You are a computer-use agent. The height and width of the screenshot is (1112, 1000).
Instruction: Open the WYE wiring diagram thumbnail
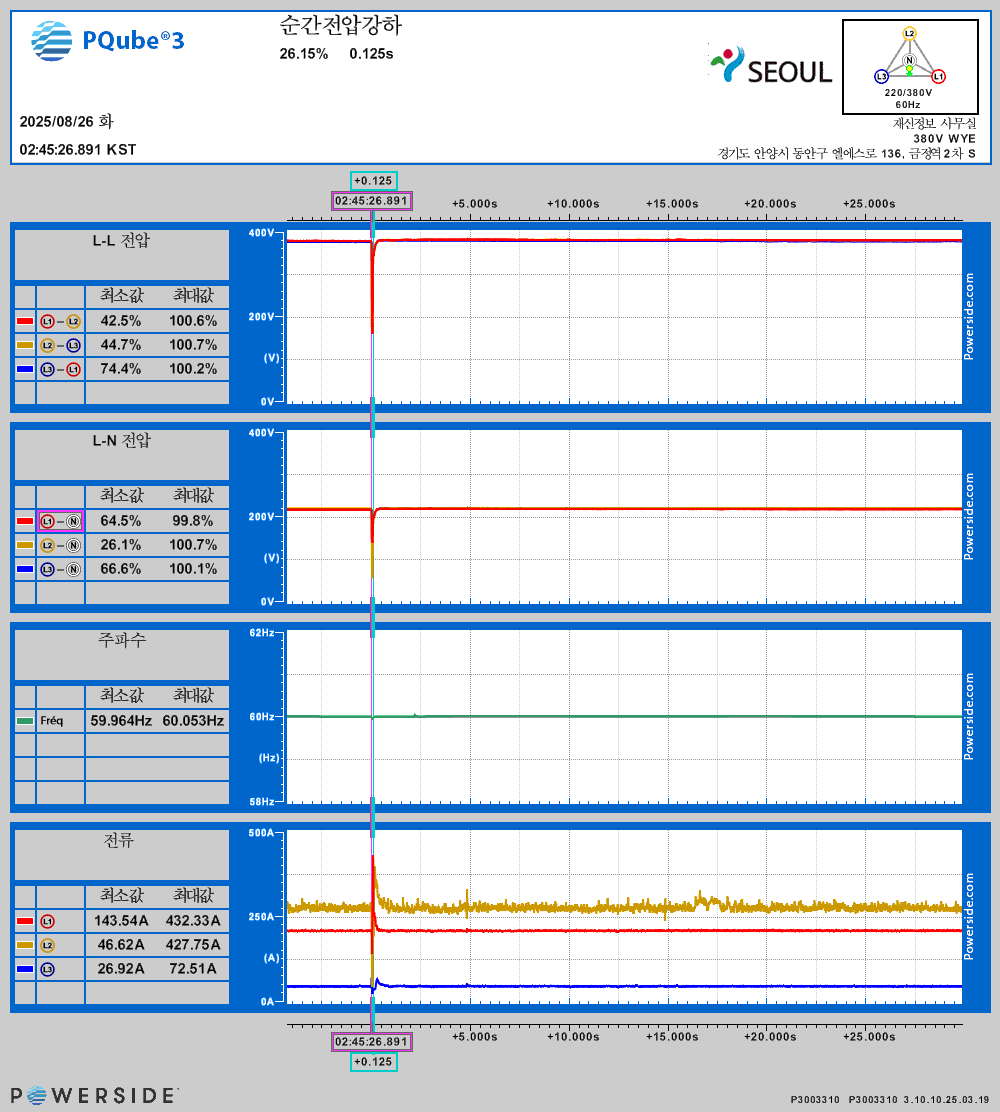(909, 66)
